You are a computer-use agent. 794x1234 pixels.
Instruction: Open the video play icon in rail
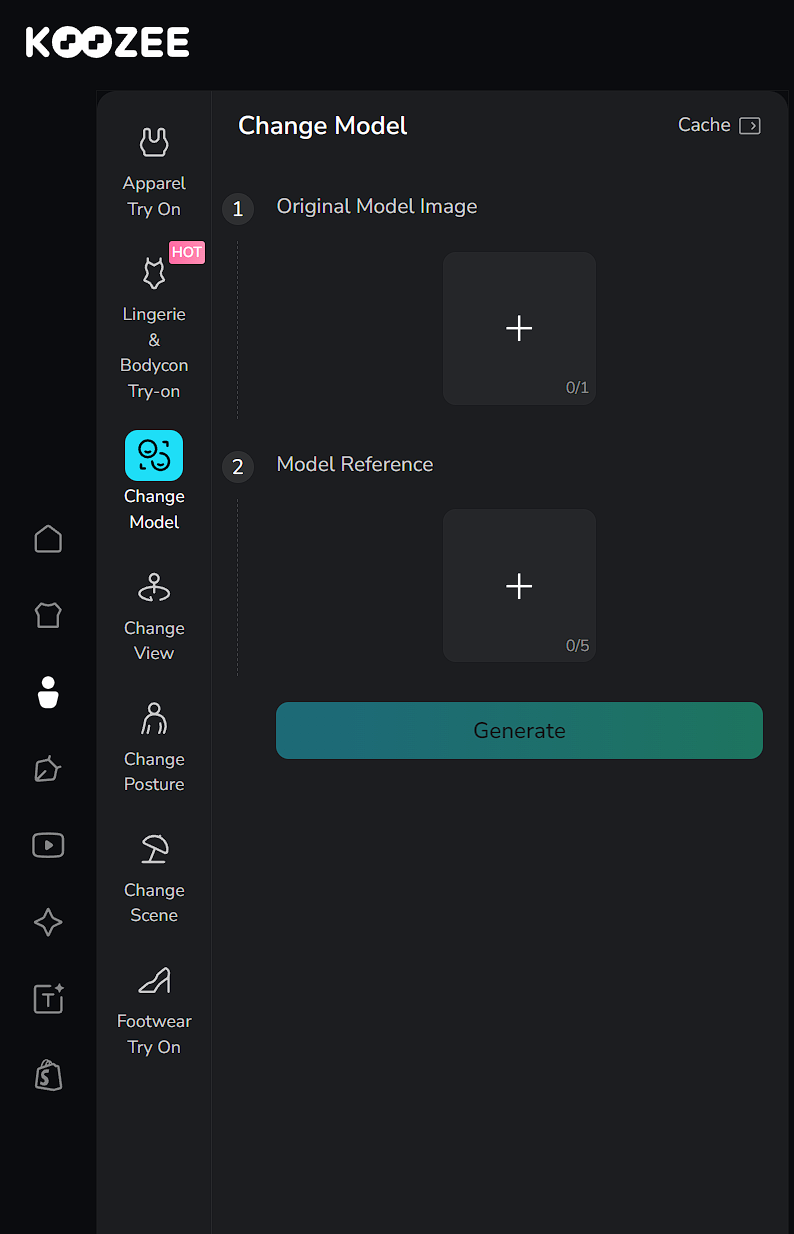48,845
